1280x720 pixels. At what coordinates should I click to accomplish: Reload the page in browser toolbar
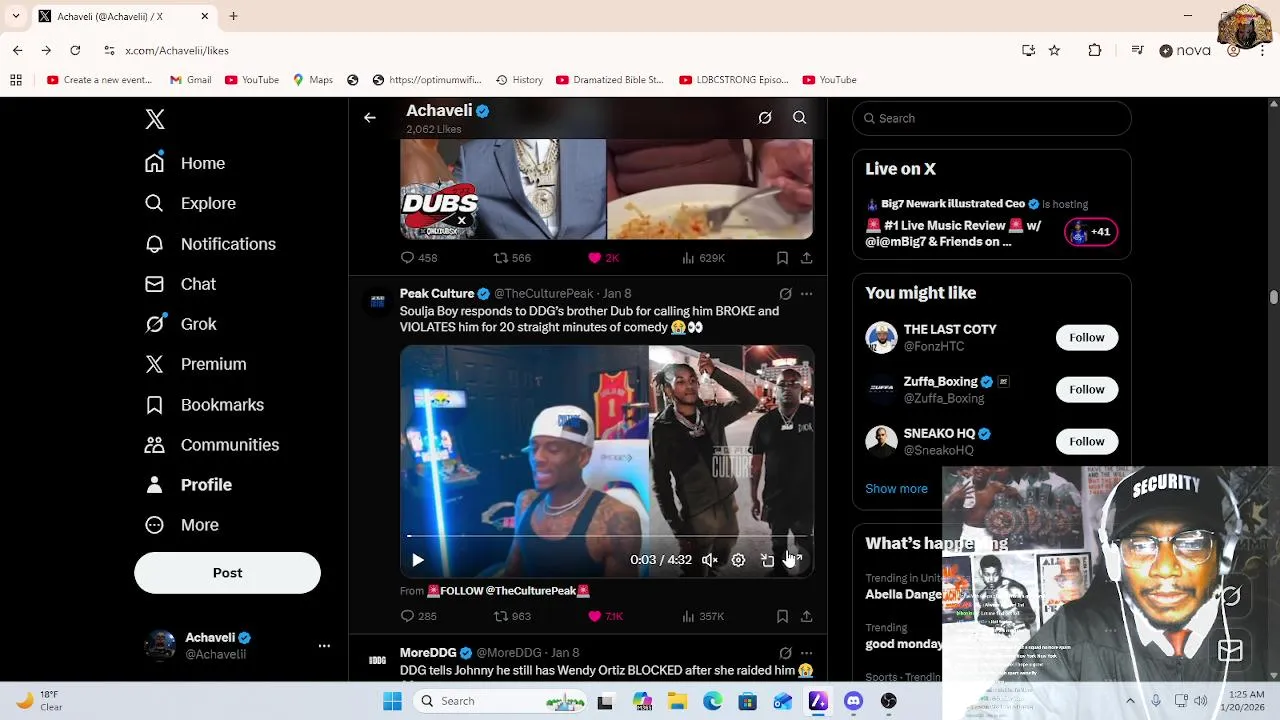pyautogui.click(x=75, y=50)
